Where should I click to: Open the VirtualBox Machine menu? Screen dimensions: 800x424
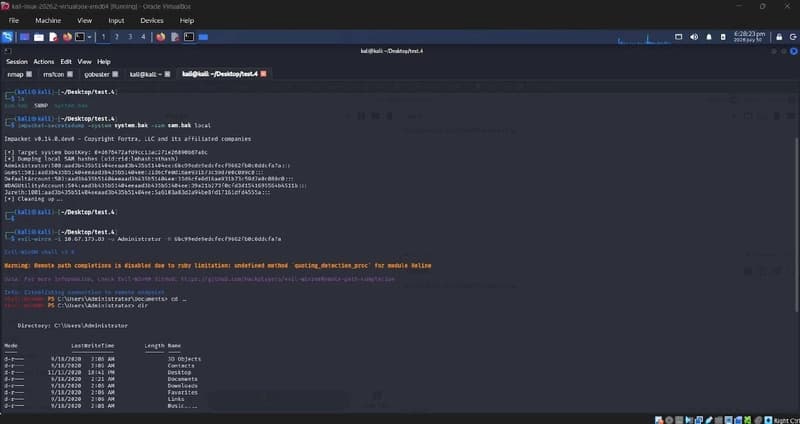(48, 20)
